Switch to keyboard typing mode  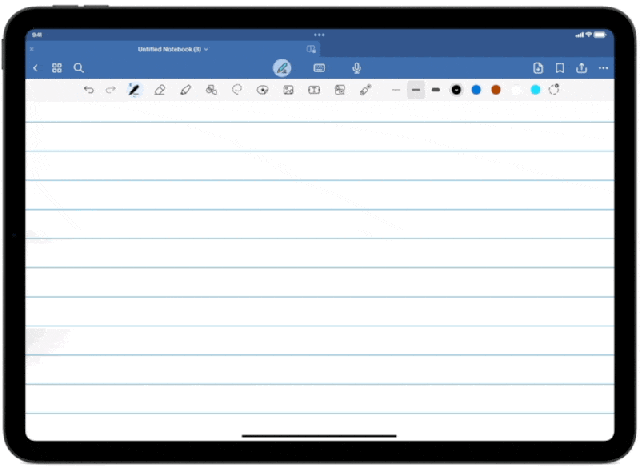(x=319, y=68)
